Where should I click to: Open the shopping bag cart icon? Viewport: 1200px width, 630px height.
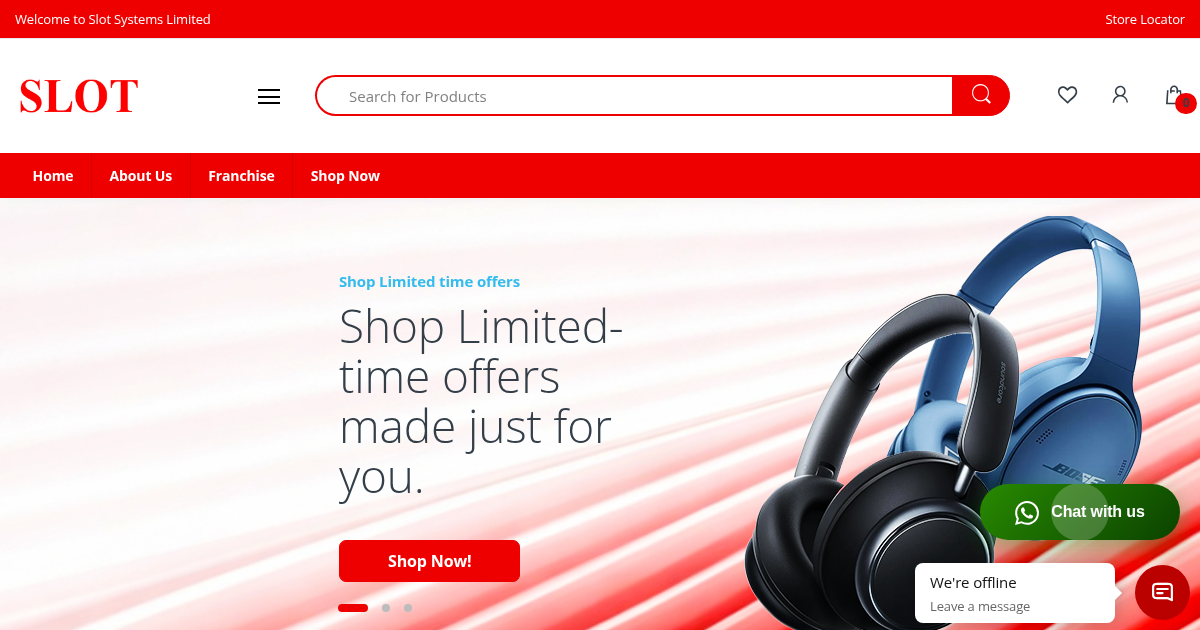click(1174, 95)
